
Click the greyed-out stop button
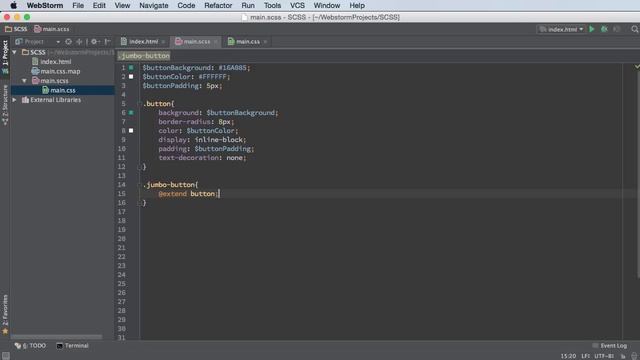617,29
